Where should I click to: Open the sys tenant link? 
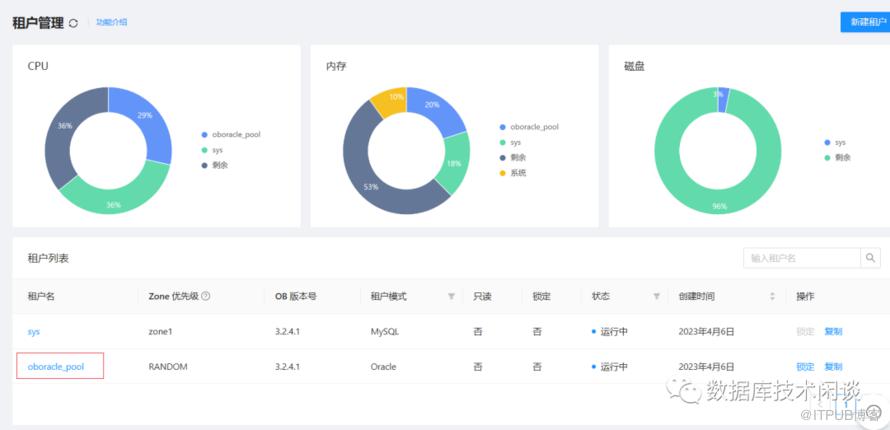tap(33, 331)
